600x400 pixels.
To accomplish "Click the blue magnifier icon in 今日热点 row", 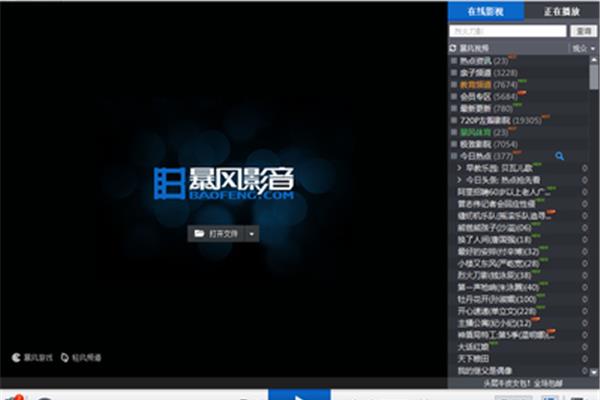I will click(x=559, y=156).
